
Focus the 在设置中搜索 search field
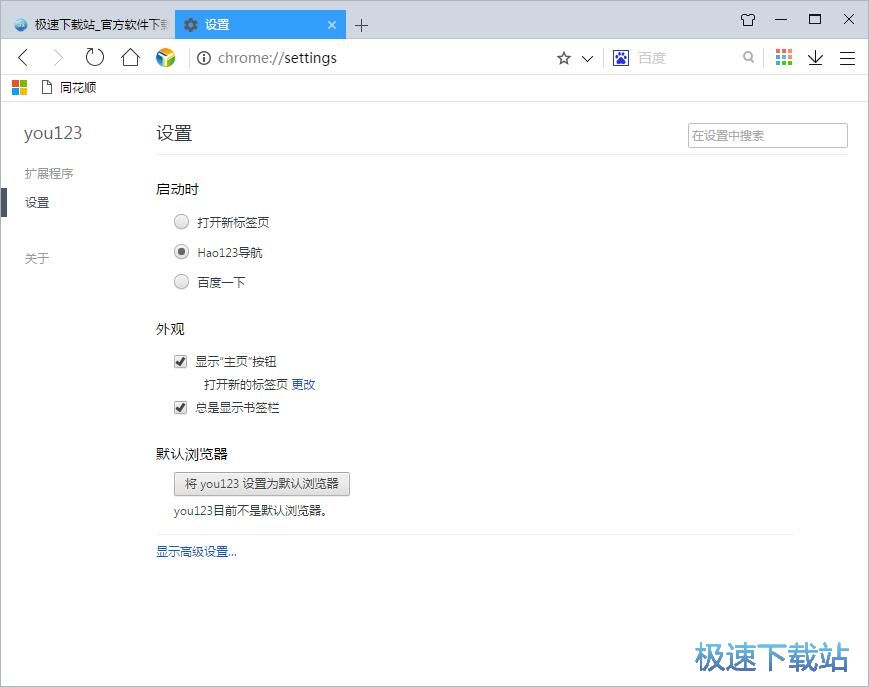coord(768,136)
